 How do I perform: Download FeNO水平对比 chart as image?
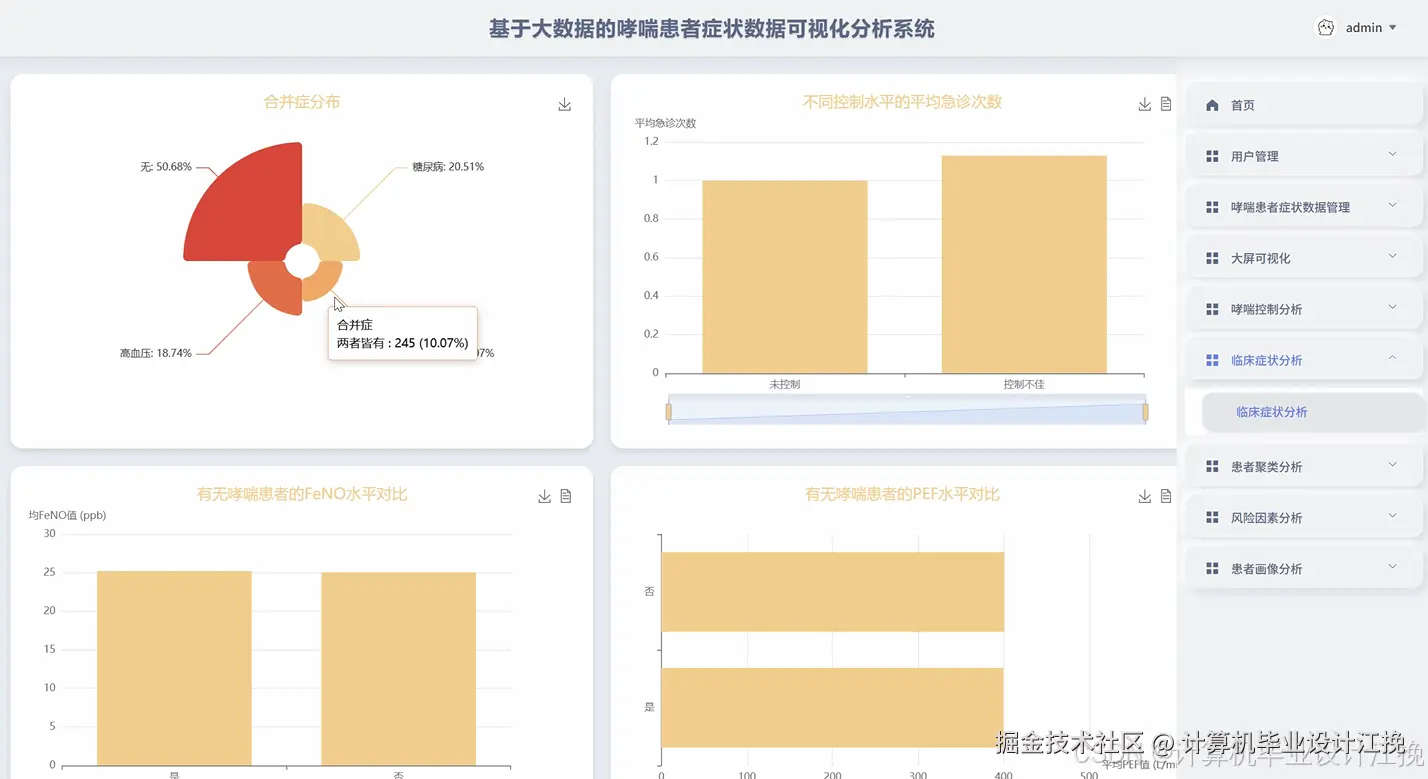click(x=544, y=495)
